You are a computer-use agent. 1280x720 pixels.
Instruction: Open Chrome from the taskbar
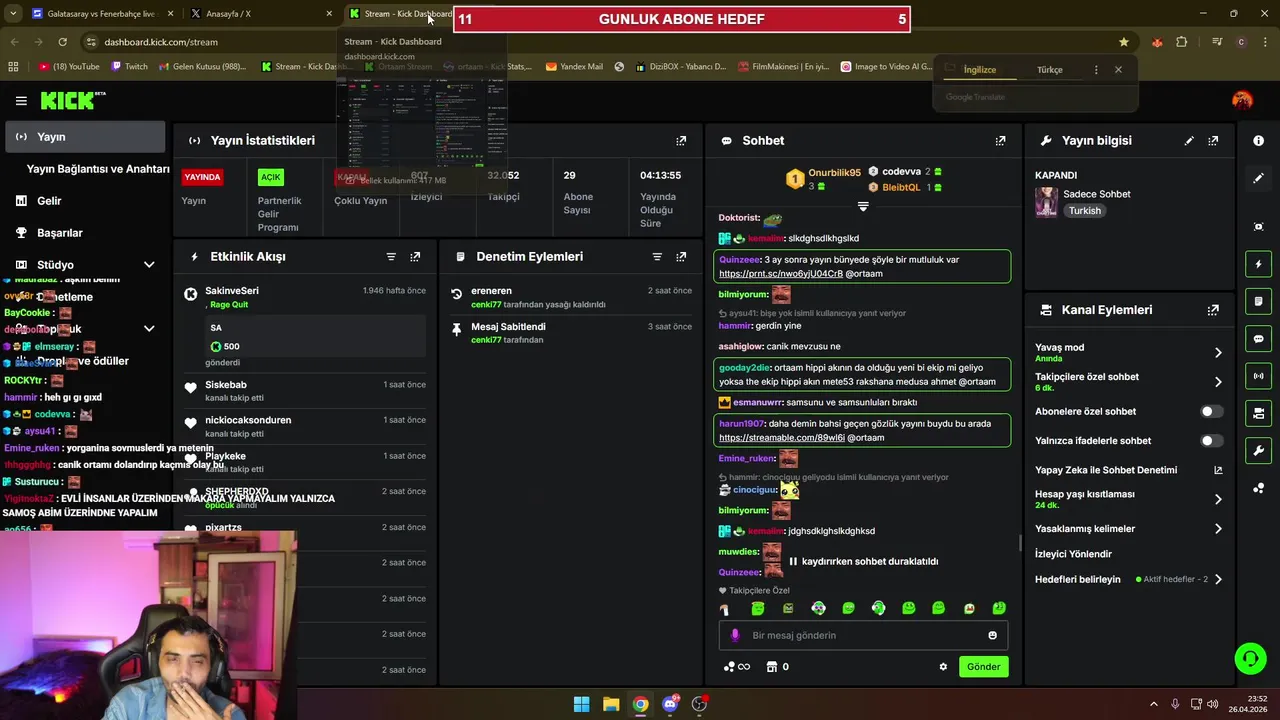coord(640,704)
